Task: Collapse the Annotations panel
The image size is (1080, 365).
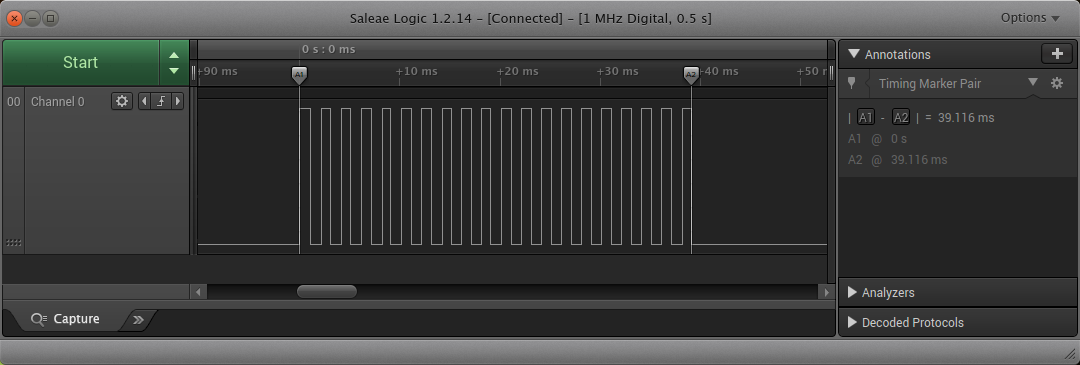Action: tap(854, 54)
